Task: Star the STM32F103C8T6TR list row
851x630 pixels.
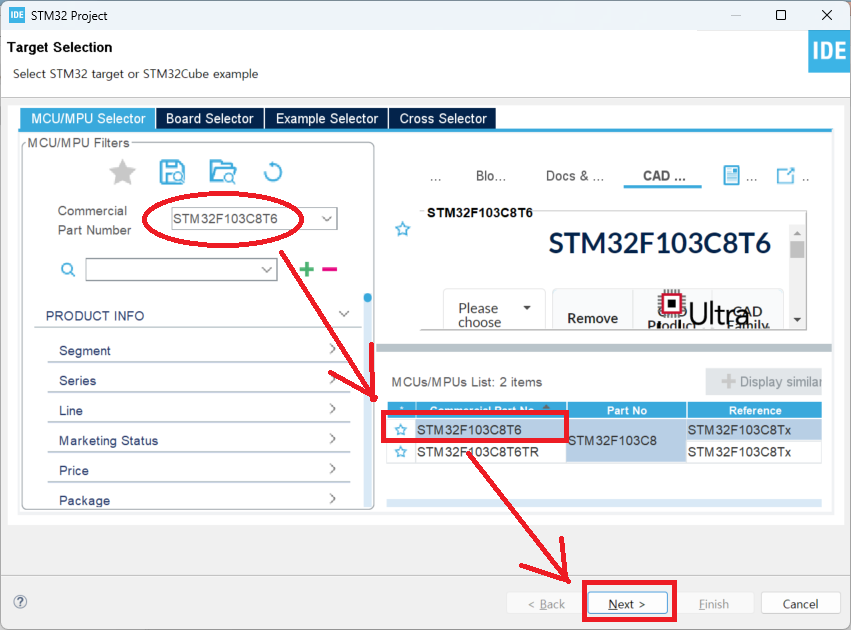Action: click(x=401, y=451)
